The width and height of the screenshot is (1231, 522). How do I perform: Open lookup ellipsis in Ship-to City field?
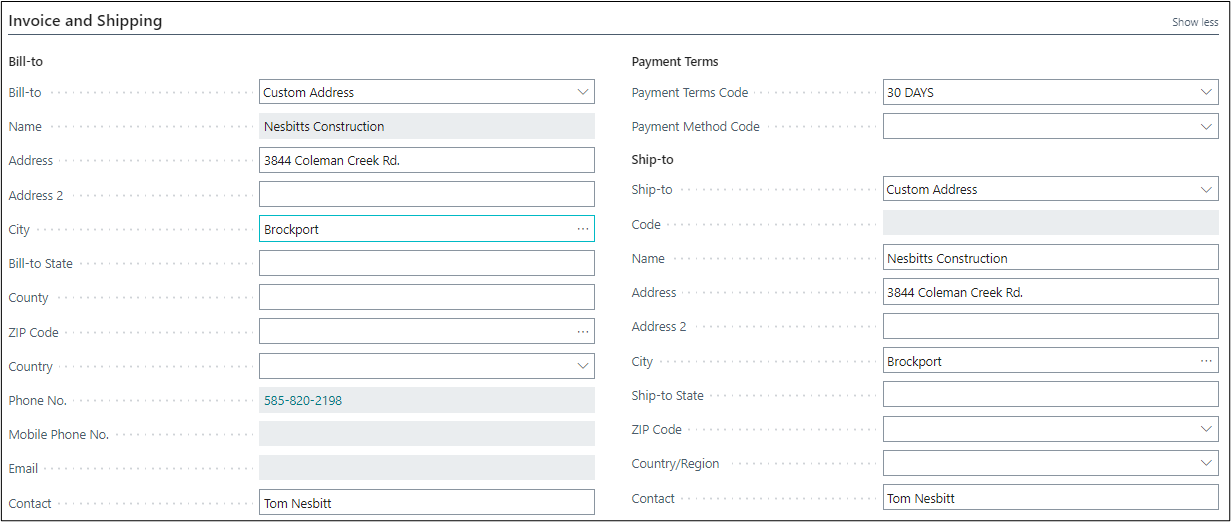[x=1207, y=361]
